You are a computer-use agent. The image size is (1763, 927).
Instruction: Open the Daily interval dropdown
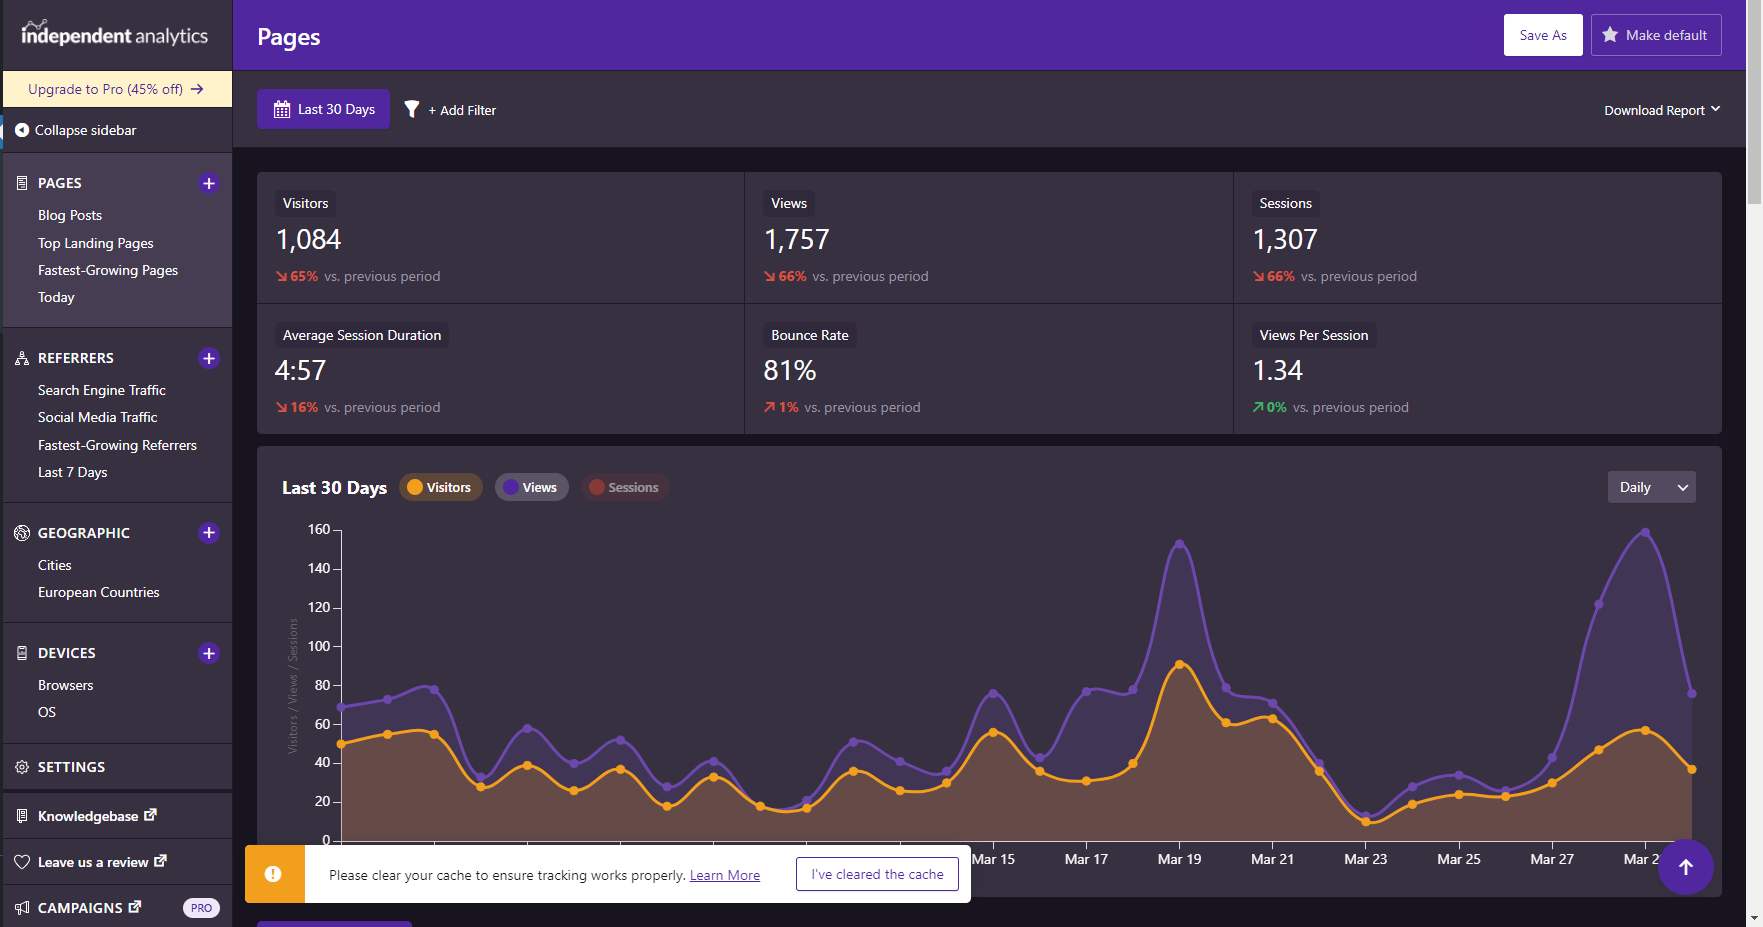(1651, 487)
